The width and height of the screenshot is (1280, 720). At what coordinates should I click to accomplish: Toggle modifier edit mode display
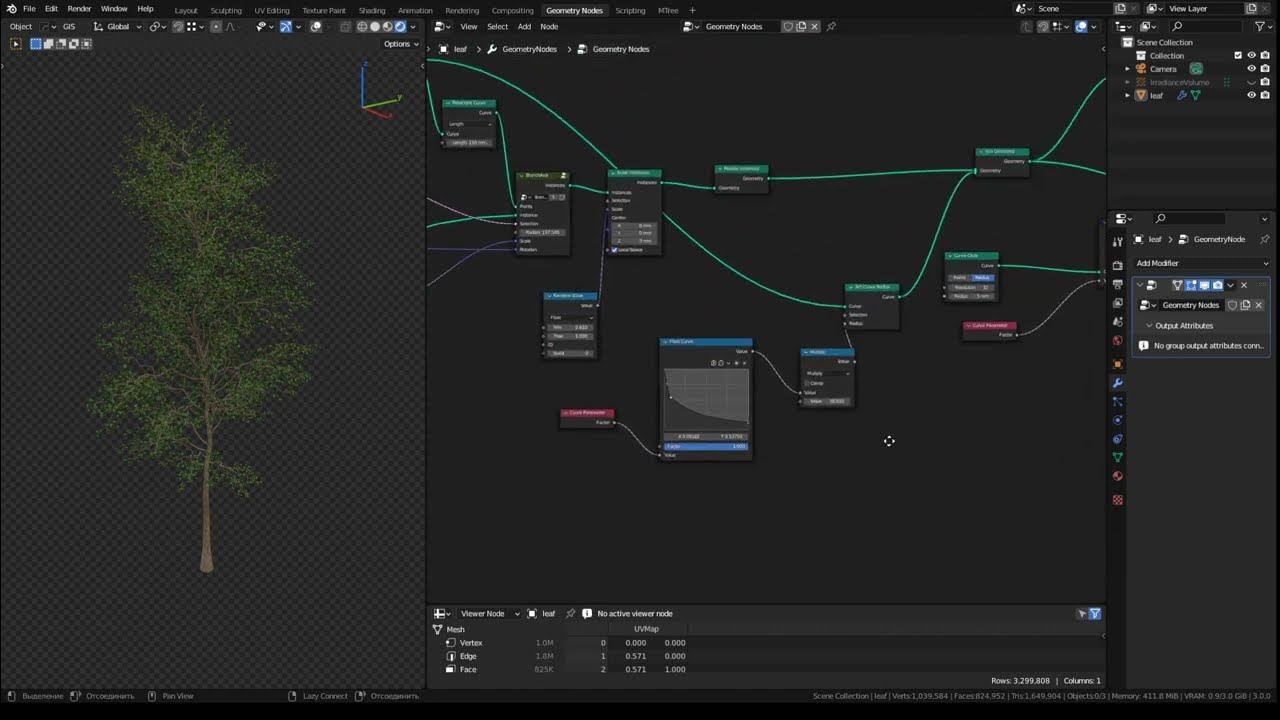point(1191,285)
